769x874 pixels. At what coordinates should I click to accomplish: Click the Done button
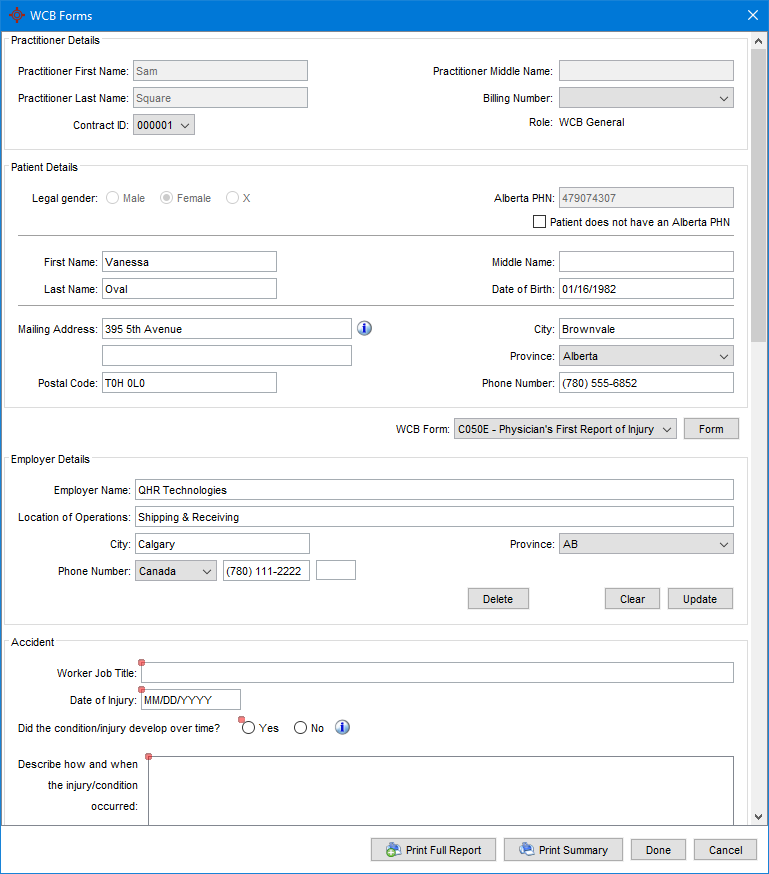click(x=657, y=849)
